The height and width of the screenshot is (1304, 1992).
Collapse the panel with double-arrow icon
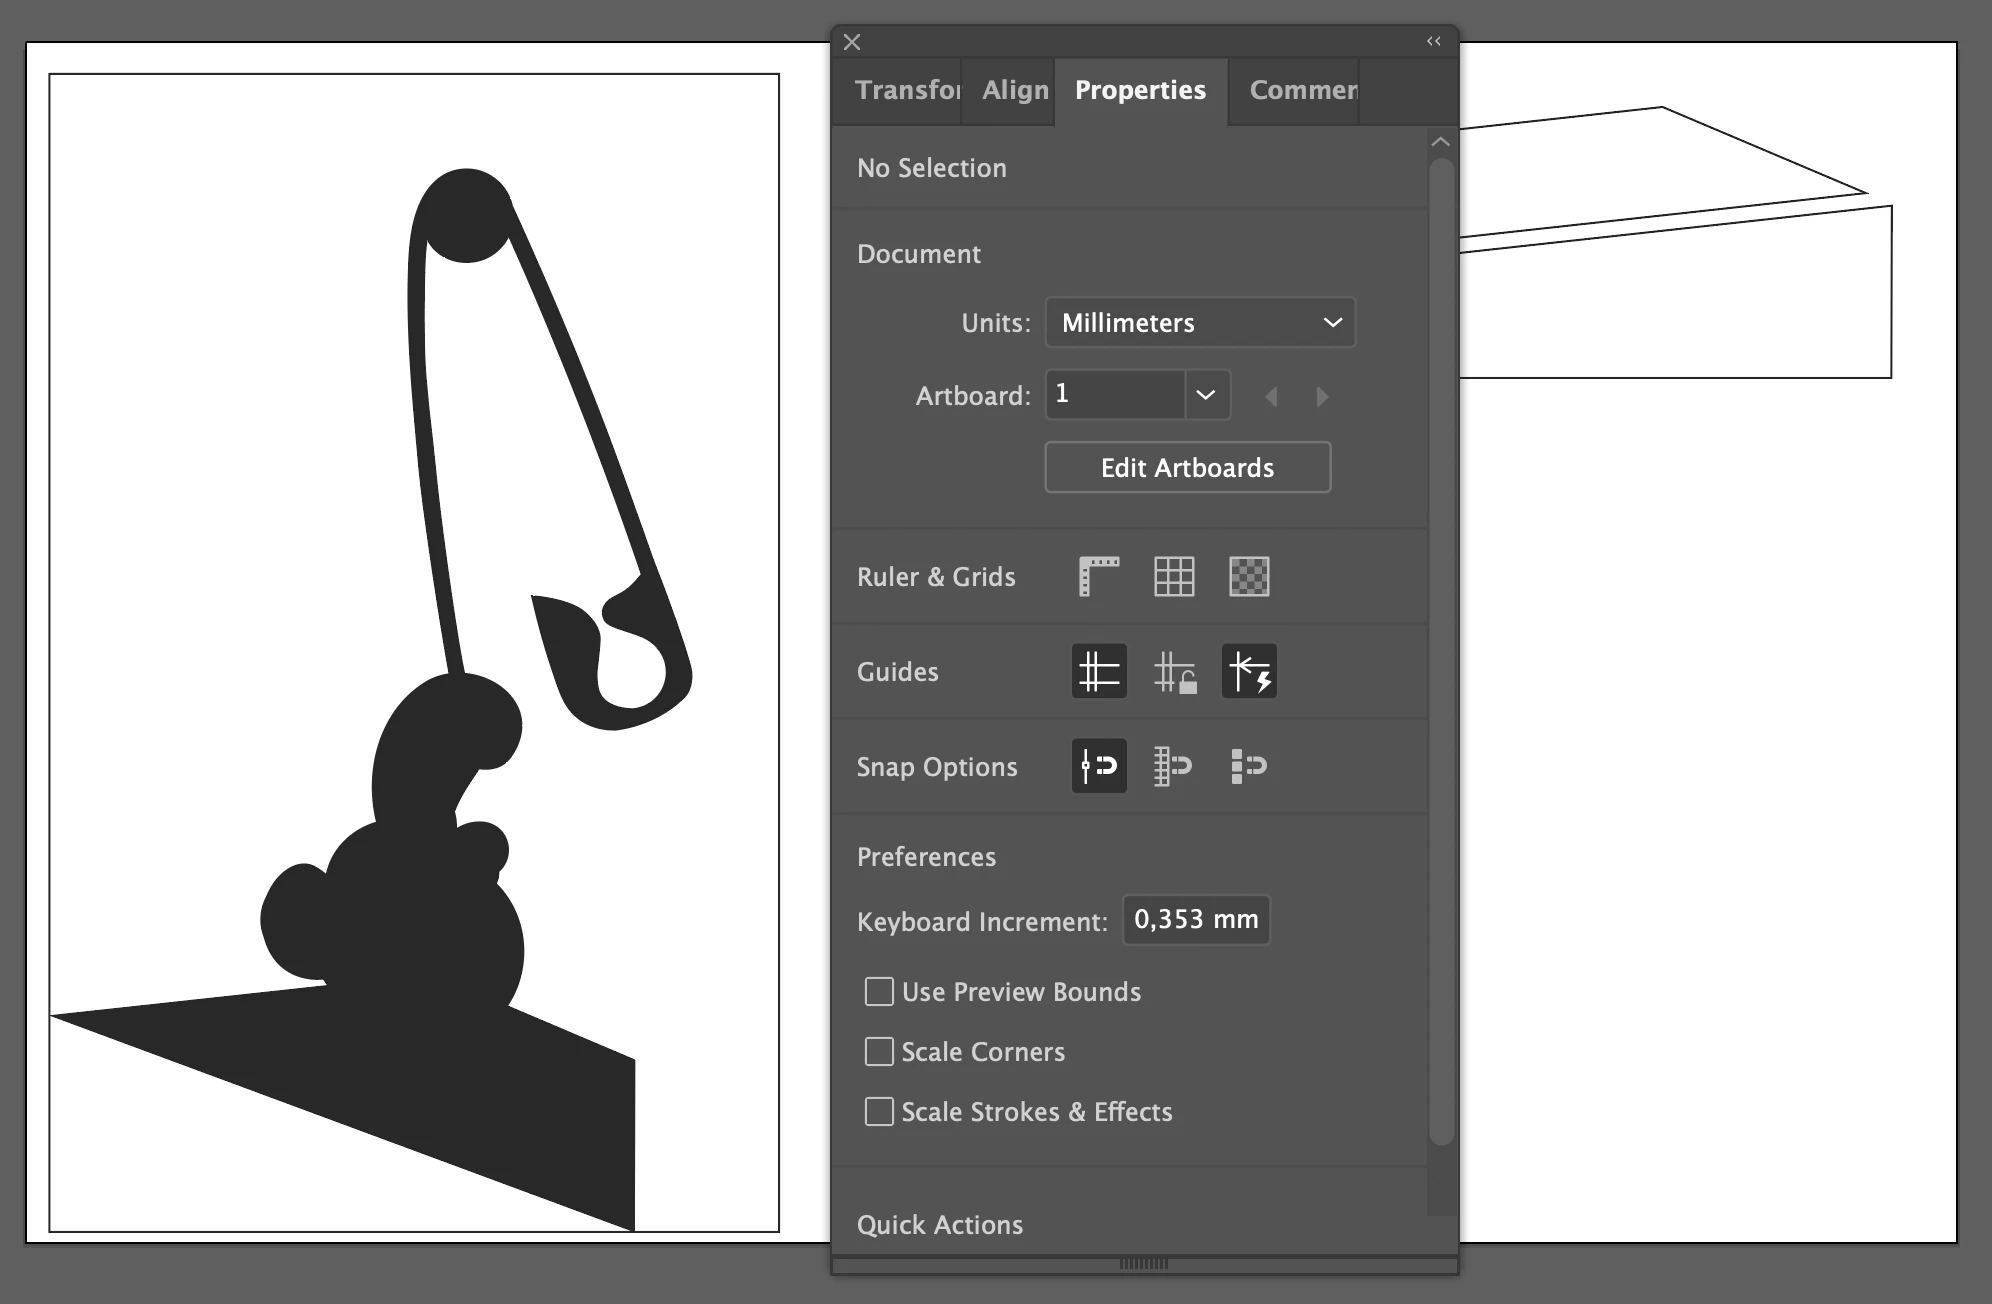[x=1434, y=41]
